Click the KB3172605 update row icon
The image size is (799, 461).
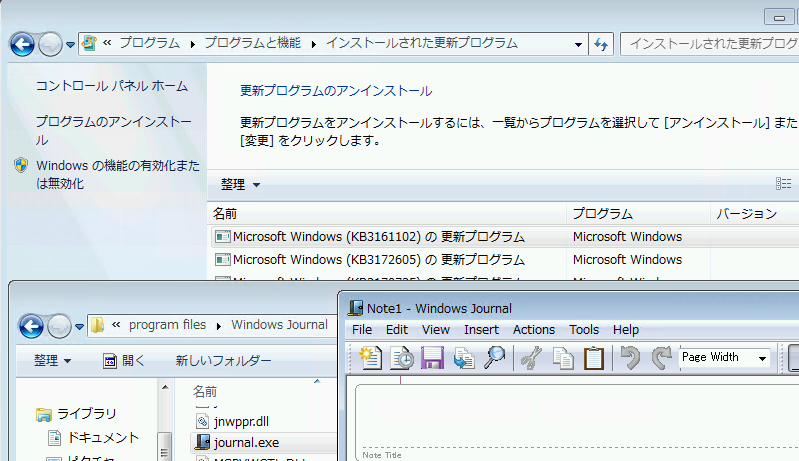(223, 260)
